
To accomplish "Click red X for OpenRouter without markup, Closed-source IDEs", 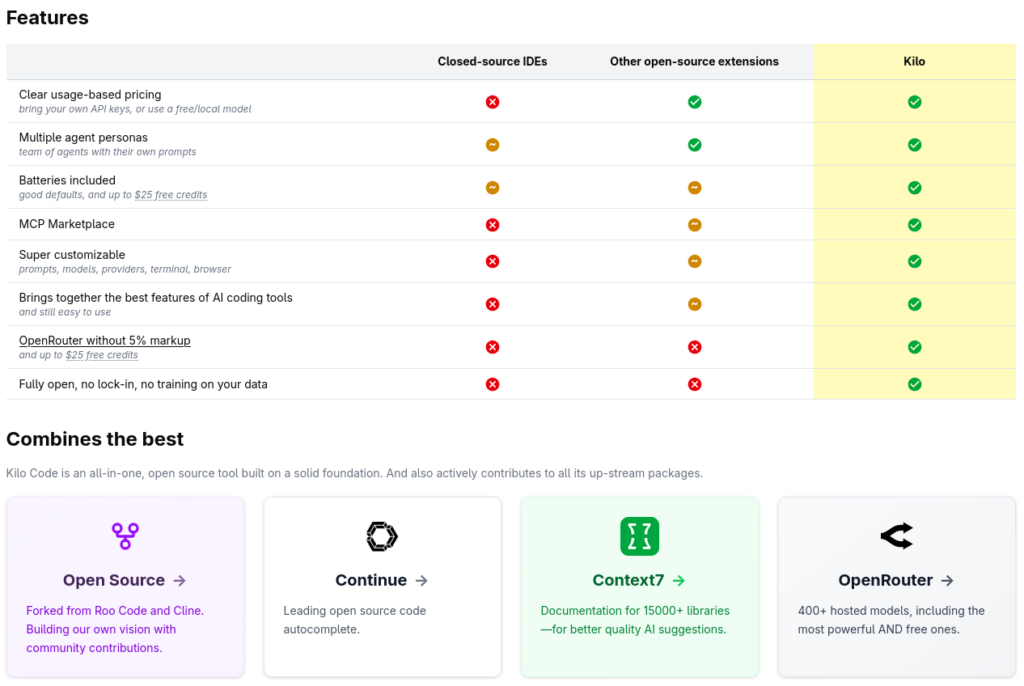I will pos(492,347).
